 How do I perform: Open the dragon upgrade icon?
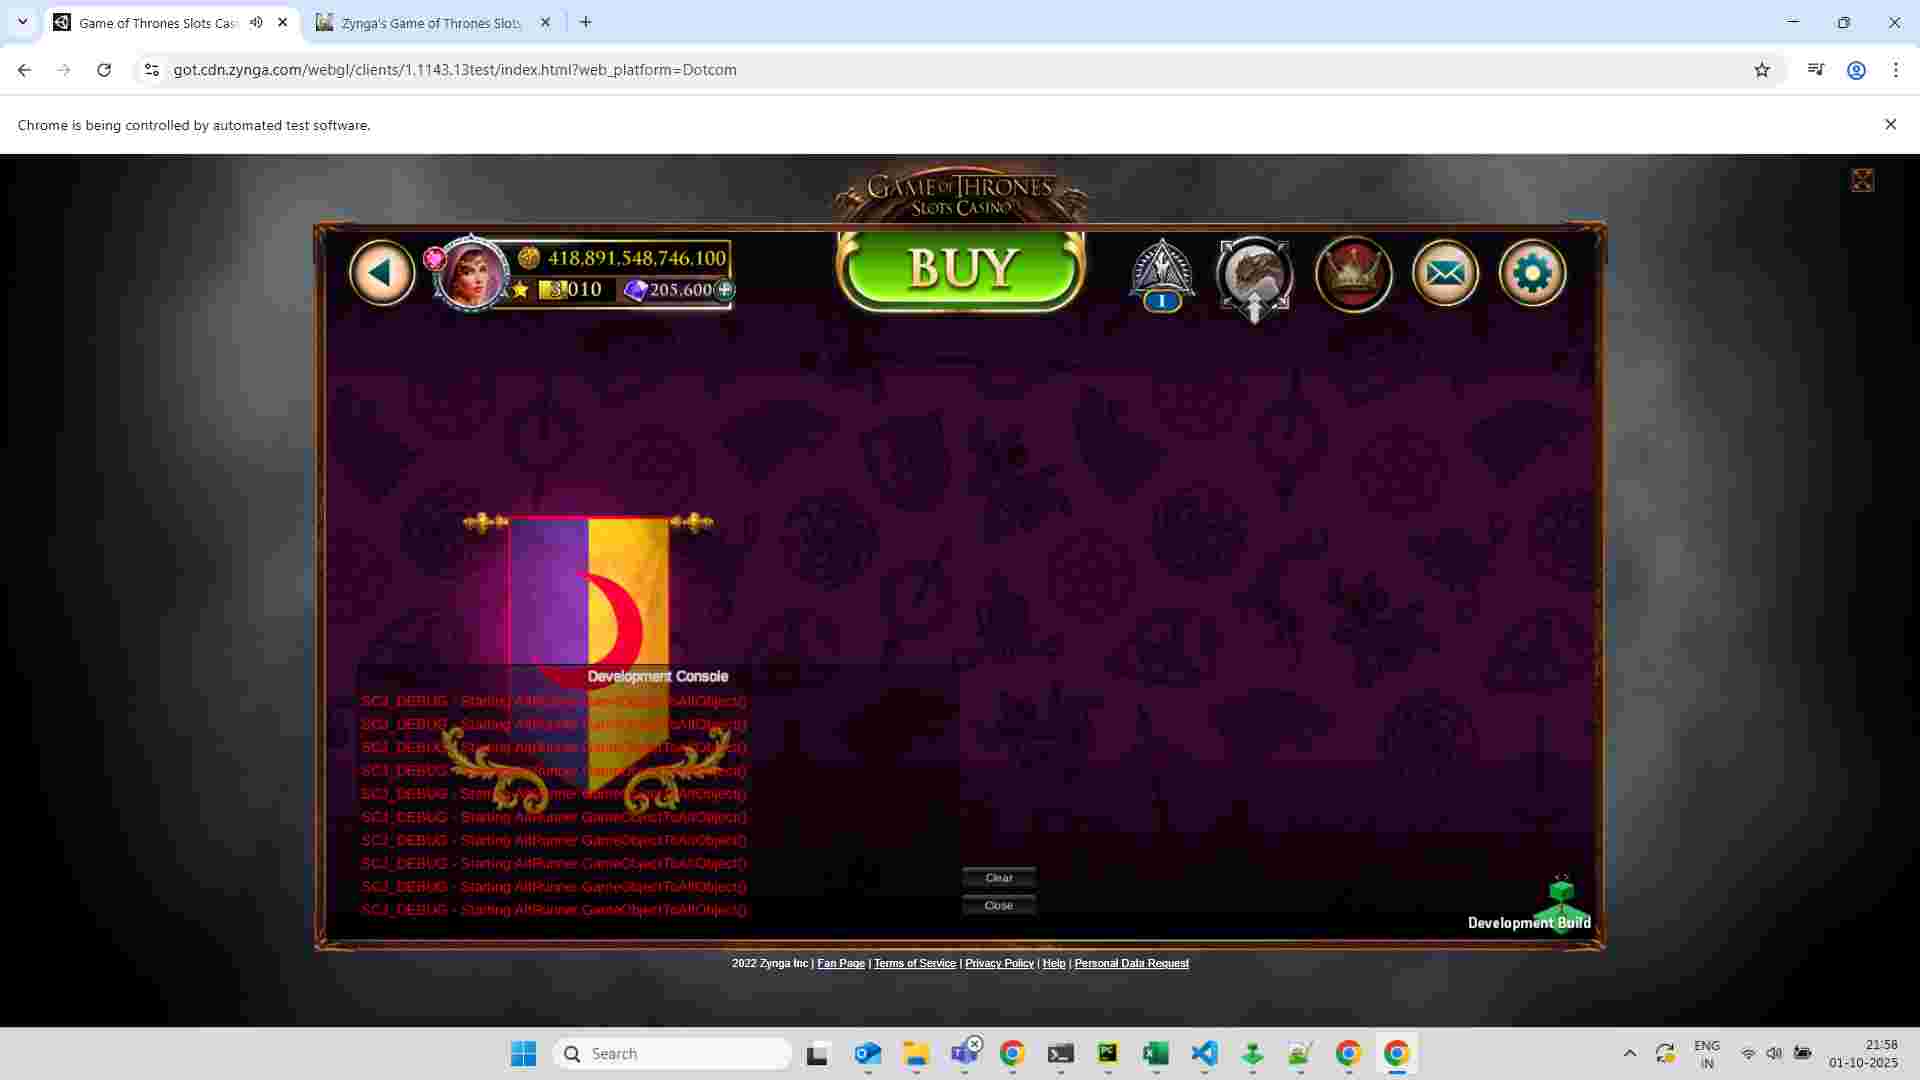[x=1254, y=276]
